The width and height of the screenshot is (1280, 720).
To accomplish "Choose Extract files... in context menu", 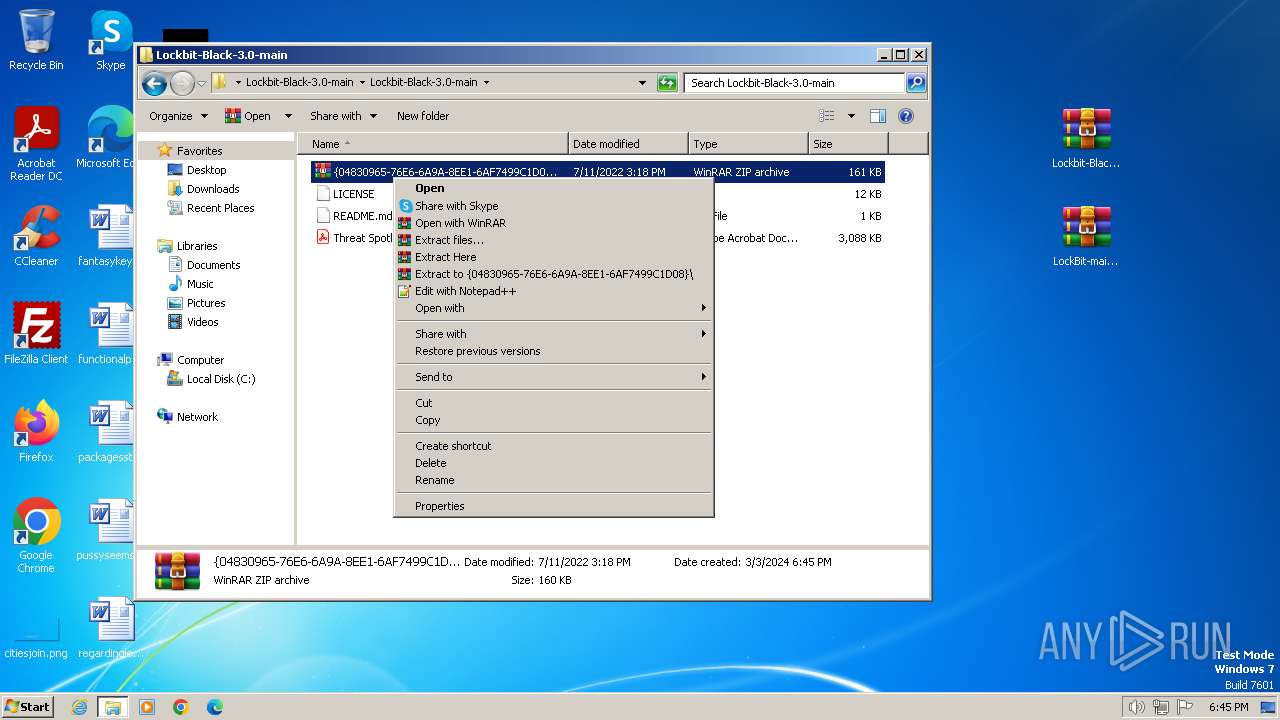I will (x=554, y=240).
